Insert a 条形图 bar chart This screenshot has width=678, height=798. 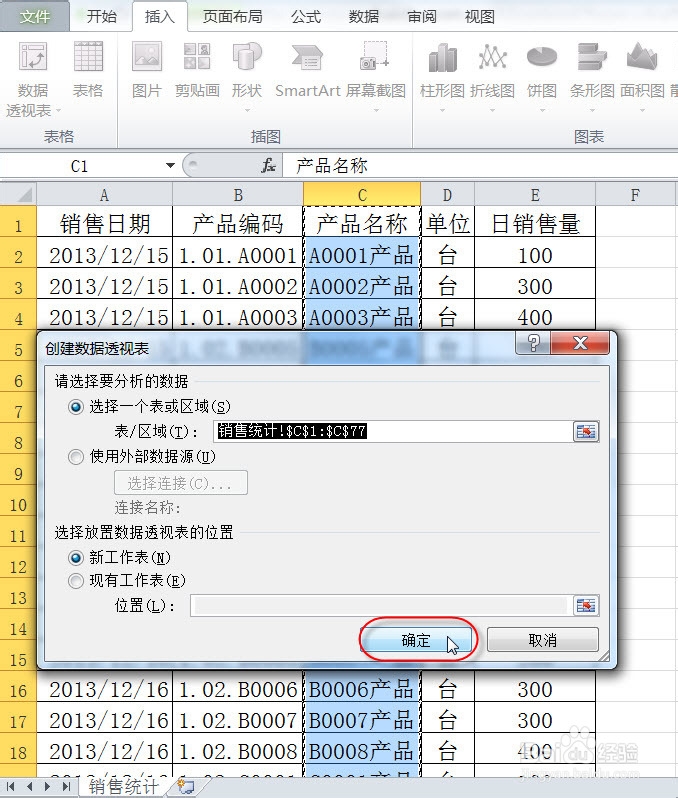point(592,76)
